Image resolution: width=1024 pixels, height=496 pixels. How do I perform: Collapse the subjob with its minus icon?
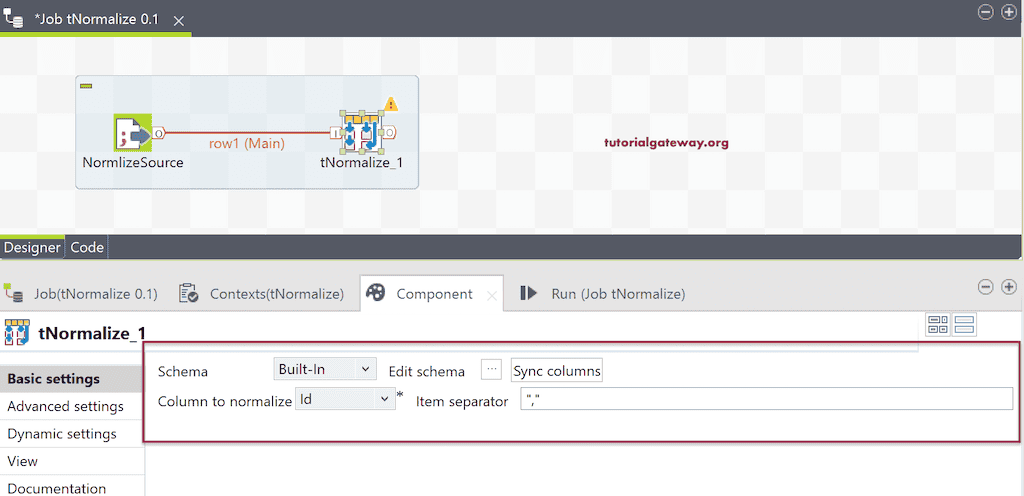click(x=86, y=86)
